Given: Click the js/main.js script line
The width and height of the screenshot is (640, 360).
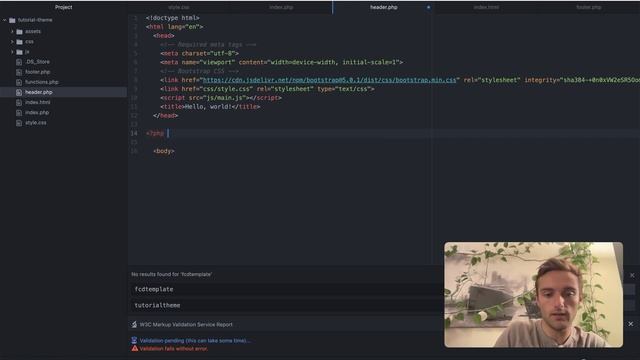Looking at the screenshot, I should 221,98.
